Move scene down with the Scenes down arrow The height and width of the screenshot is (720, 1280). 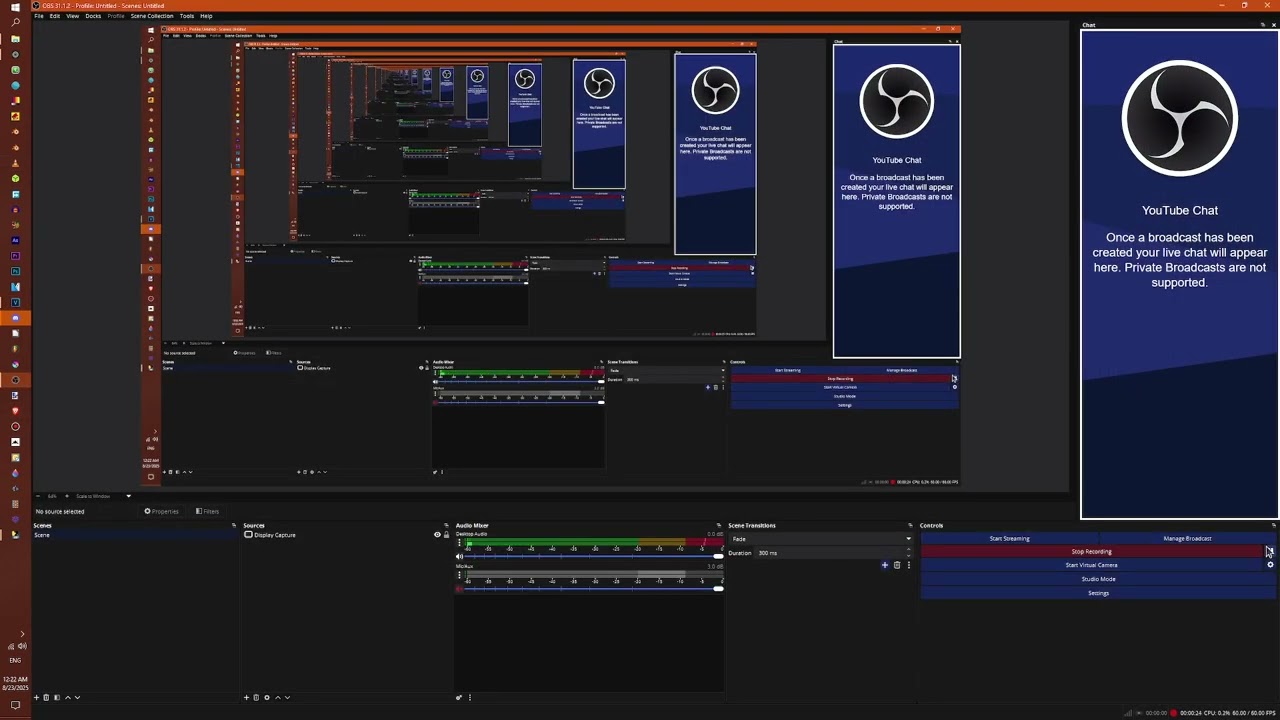click(77, 697)
